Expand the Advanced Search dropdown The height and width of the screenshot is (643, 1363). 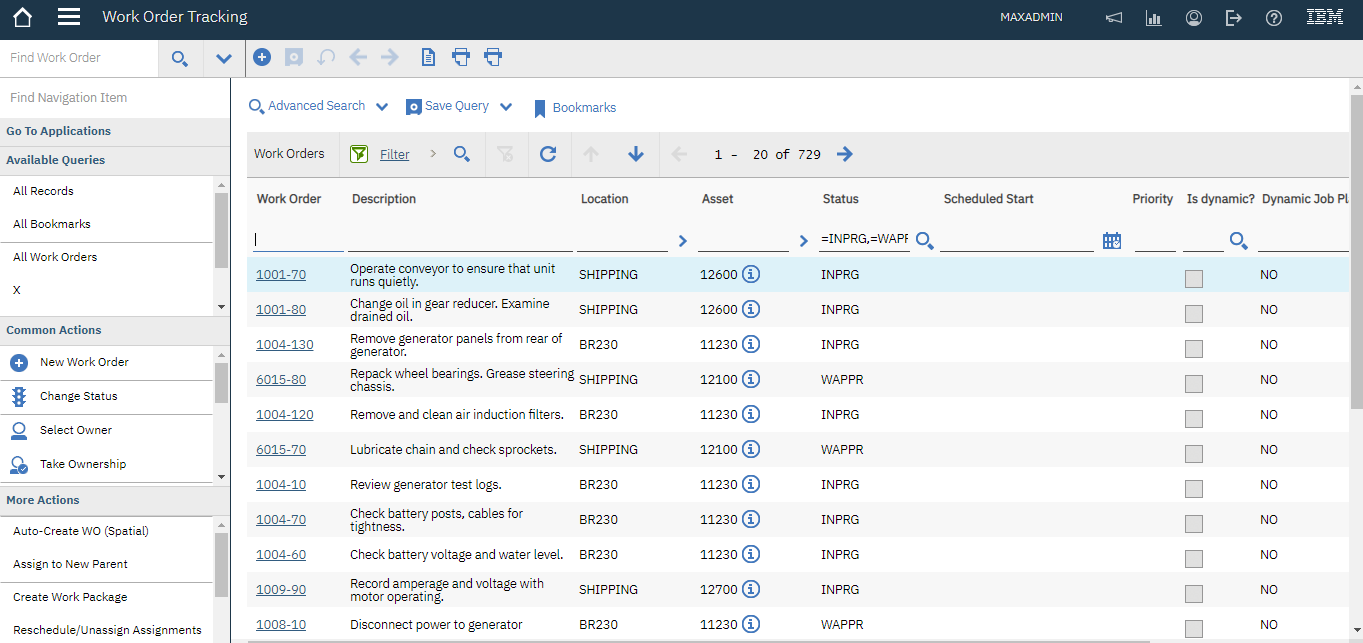point(383,105)
